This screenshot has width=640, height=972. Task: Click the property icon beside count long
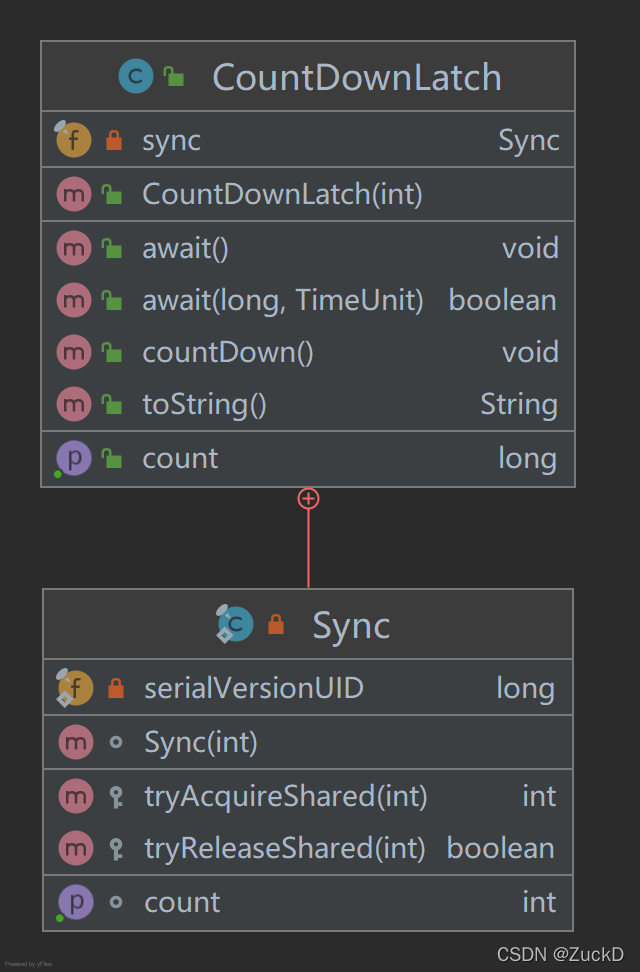coord(73,459)
